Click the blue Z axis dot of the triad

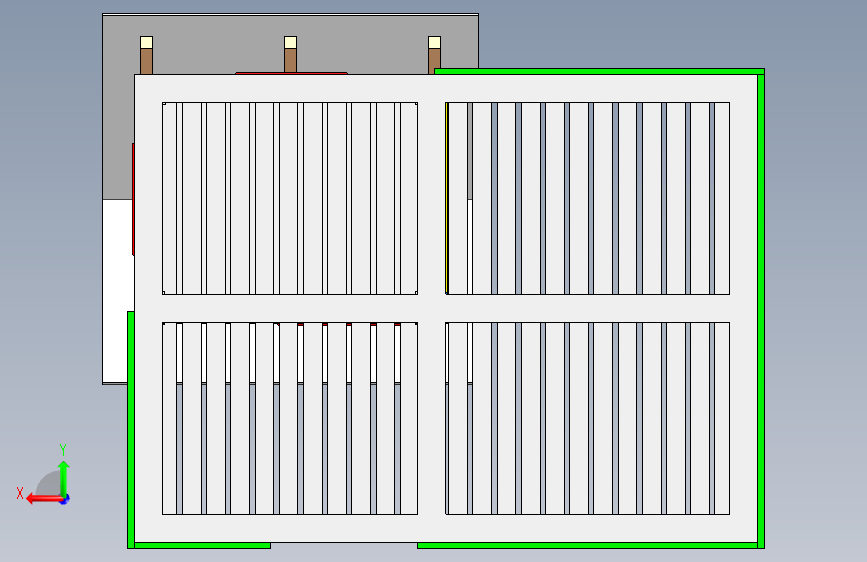65,500
